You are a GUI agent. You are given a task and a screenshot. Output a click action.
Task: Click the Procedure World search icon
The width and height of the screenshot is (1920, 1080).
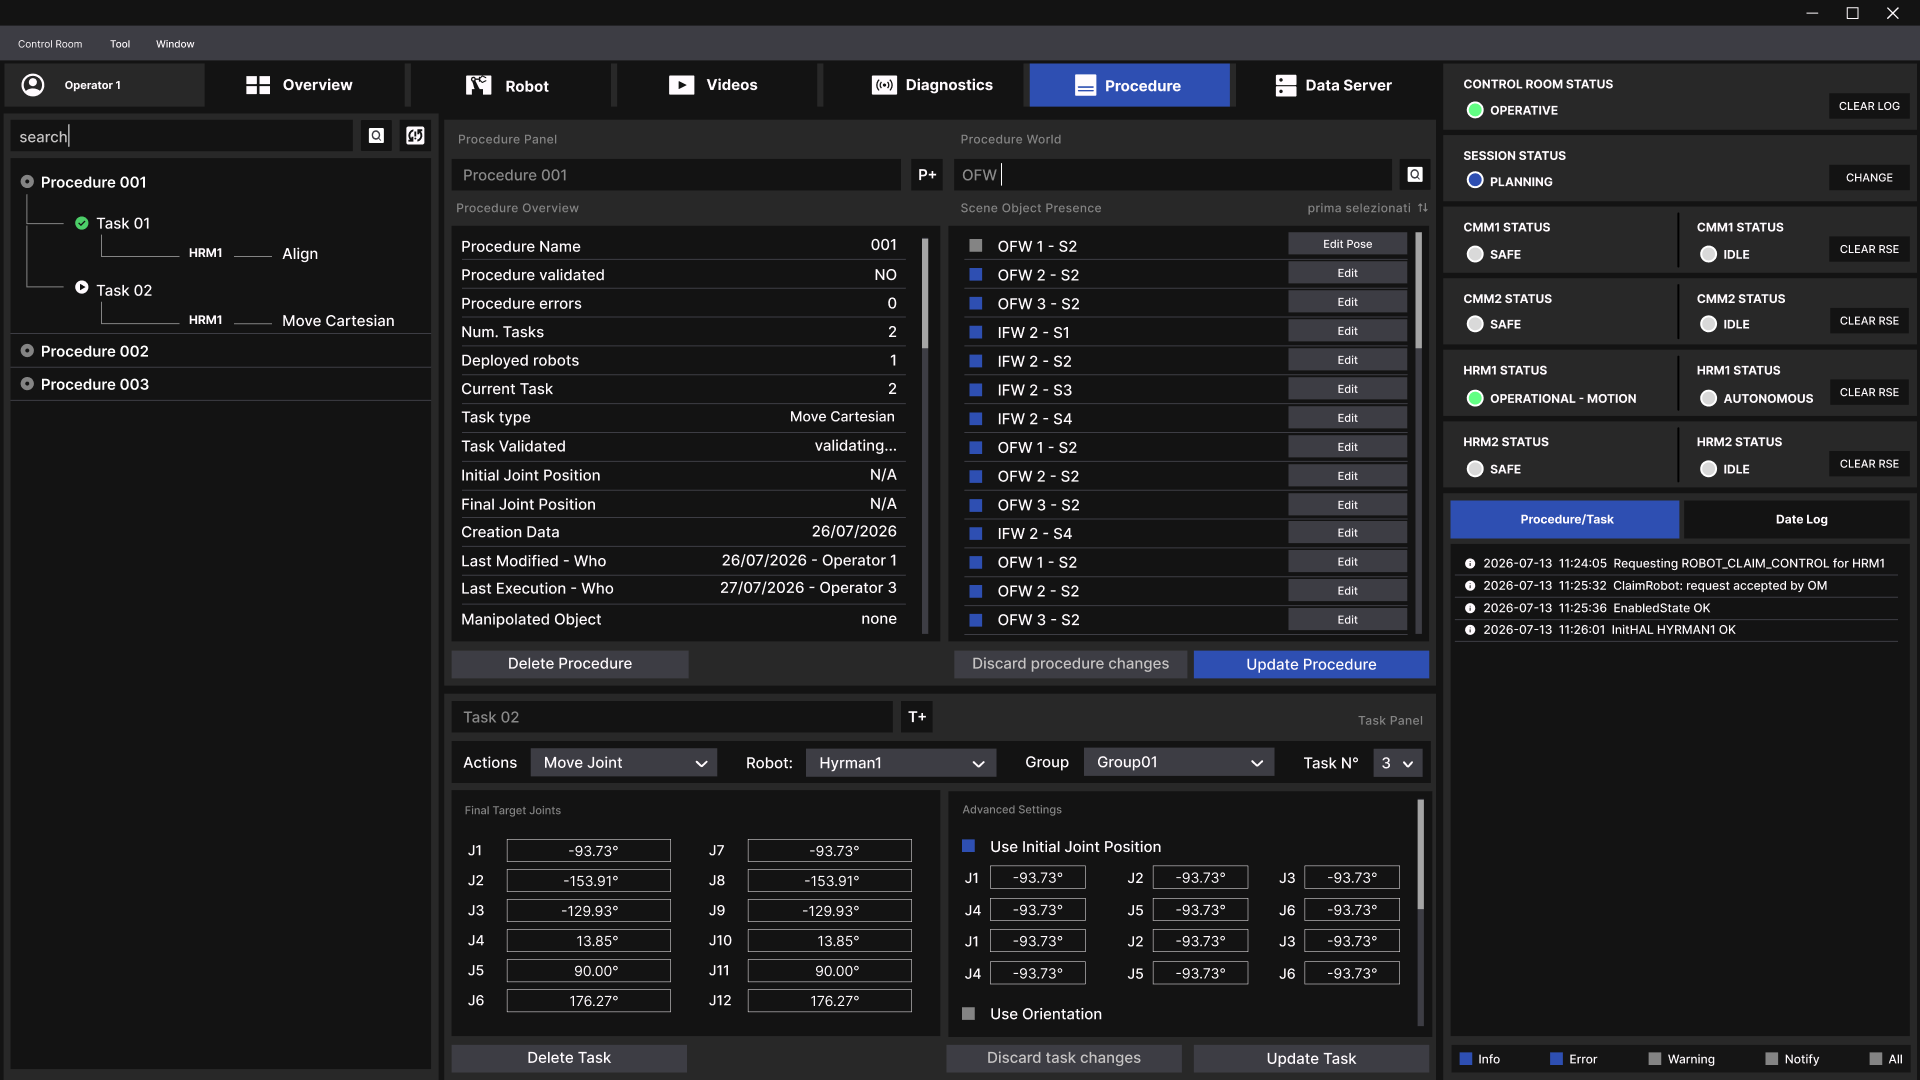1415,175
